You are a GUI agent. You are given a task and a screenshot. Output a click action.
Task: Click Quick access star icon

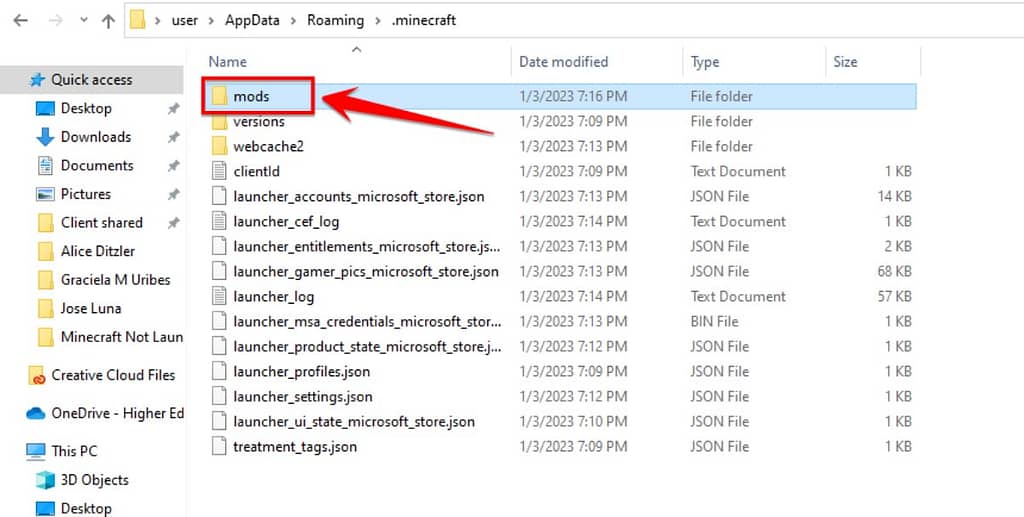[37, 80]
